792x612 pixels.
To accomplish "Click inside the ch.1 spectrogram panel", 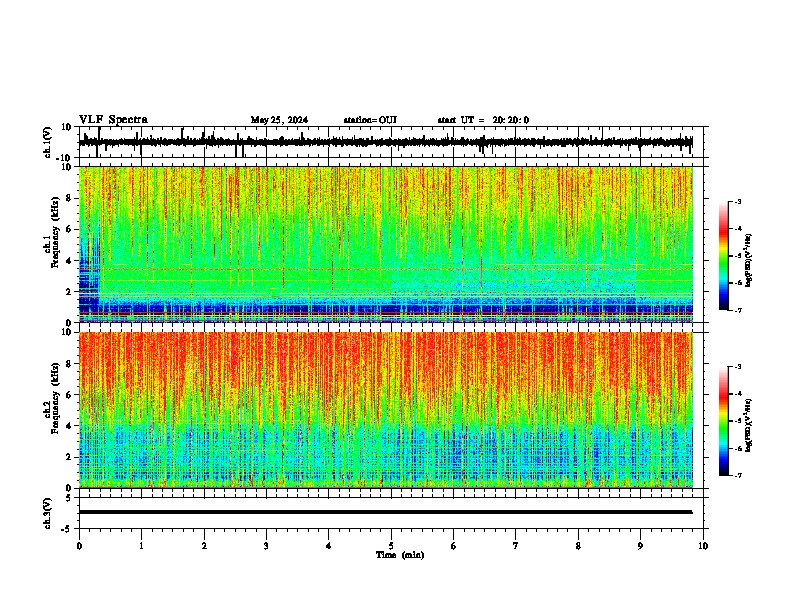I will coord(386,244).
